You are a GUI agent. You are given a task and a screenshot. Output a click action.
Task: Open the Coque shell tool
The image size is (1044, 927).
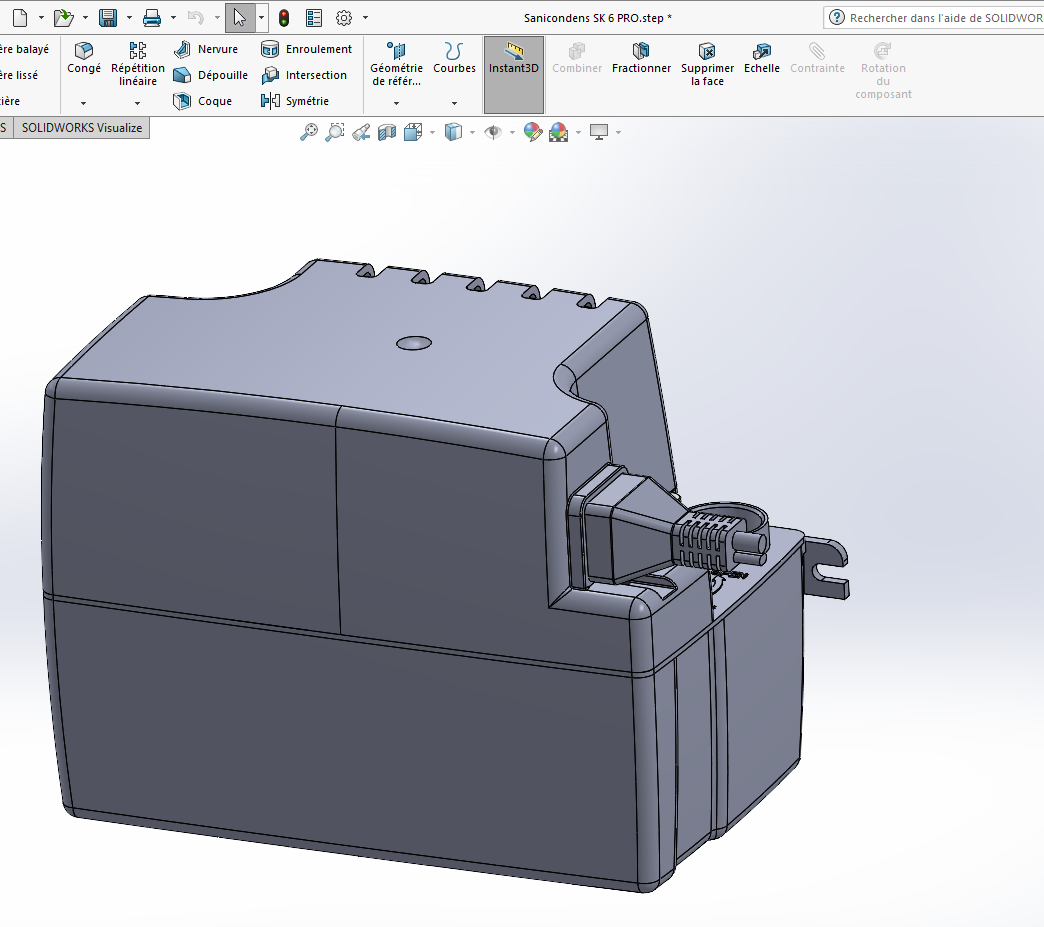(202, 101)
